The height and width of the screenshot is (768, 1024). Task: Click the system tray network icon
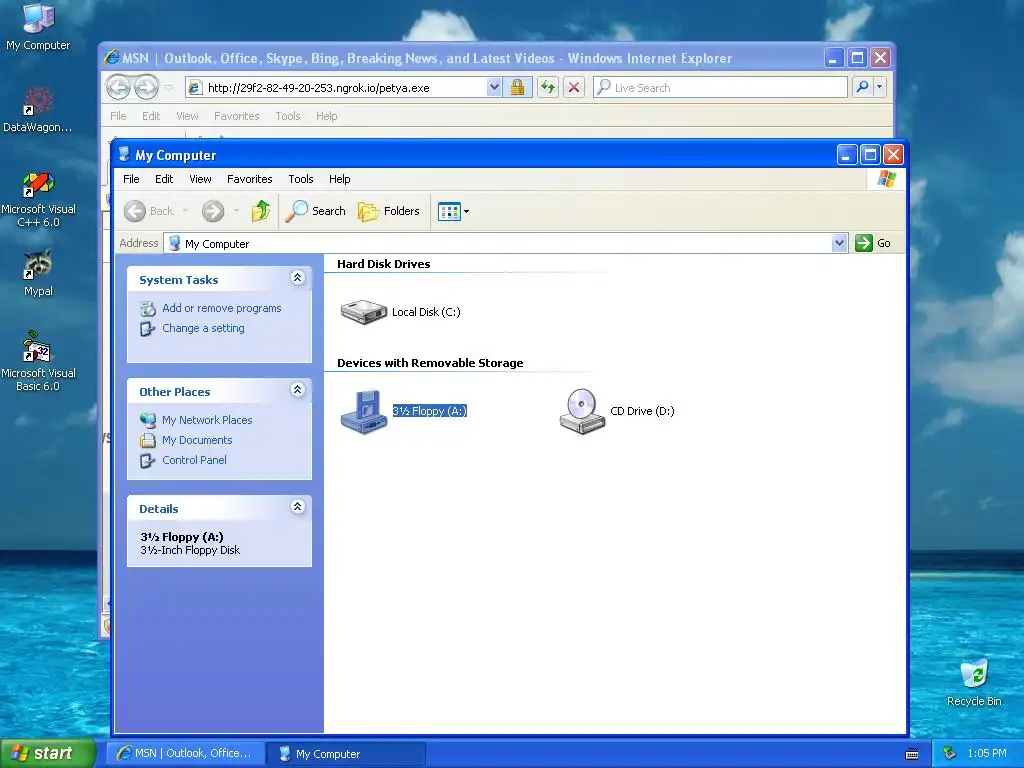pyautogui.click(x=950, y=754)
